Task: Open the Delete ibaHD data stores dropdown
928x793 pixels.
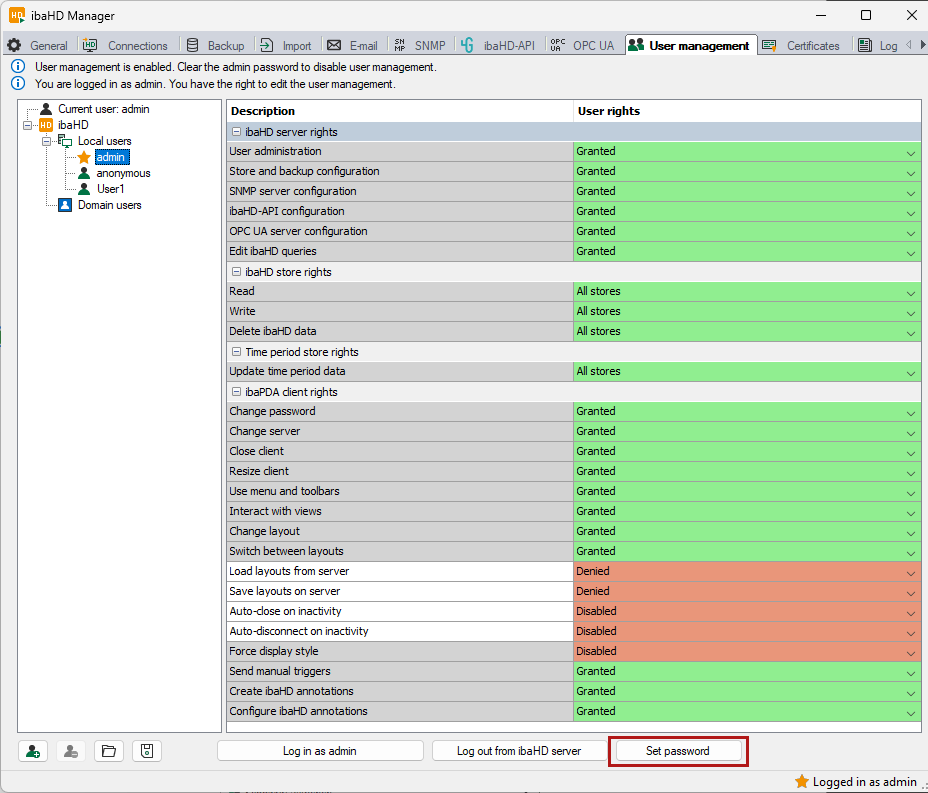Action: pyautogui.click(x=910, y=332)
